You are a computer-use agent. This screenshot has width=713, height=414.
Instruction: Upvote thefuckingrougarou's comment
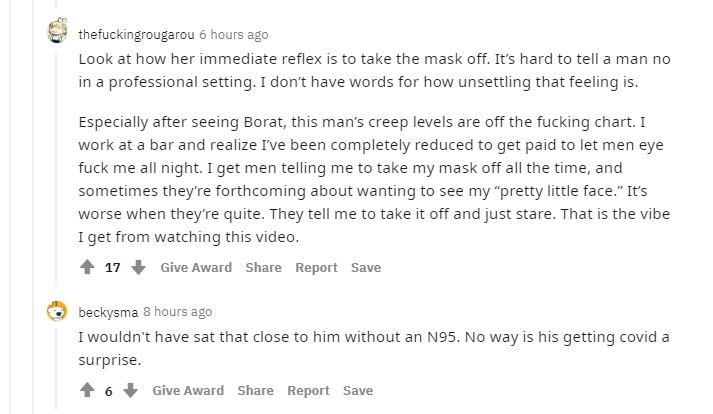[x=88, y=268]
